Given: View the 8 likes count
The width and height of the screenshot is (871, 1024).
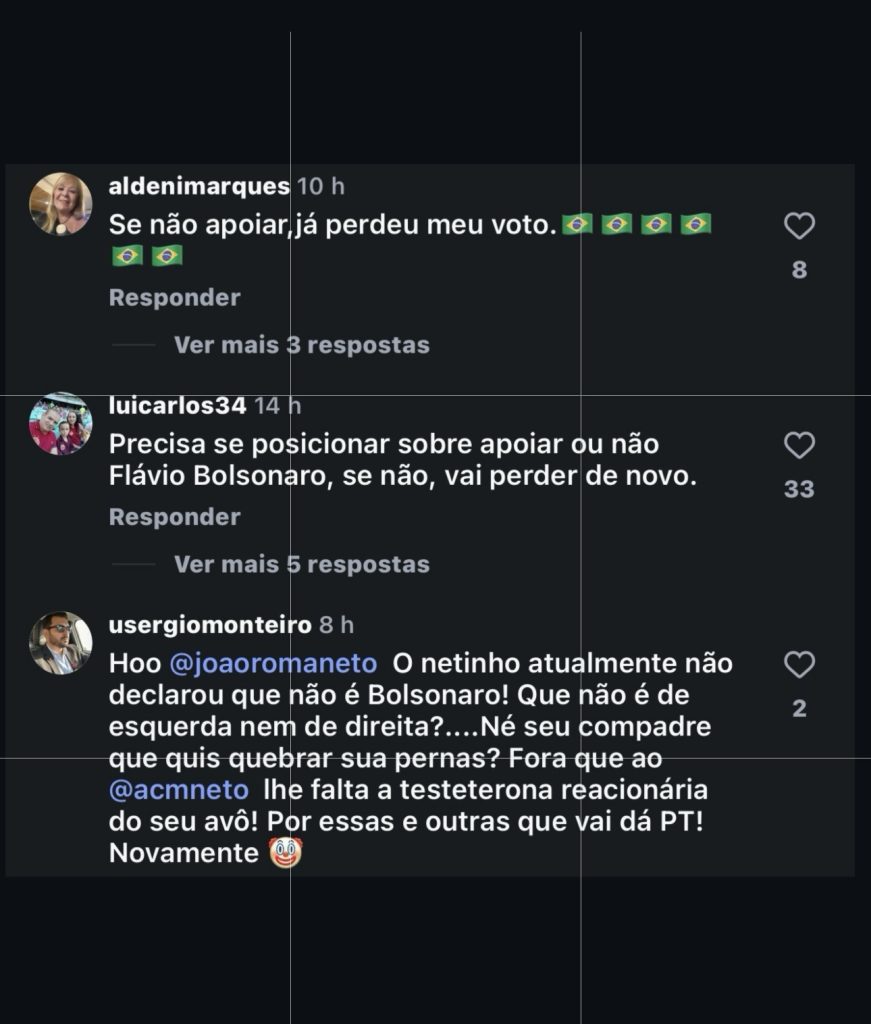Looking at the screenshot, I should pyautogui.click(x=799, y=270).
